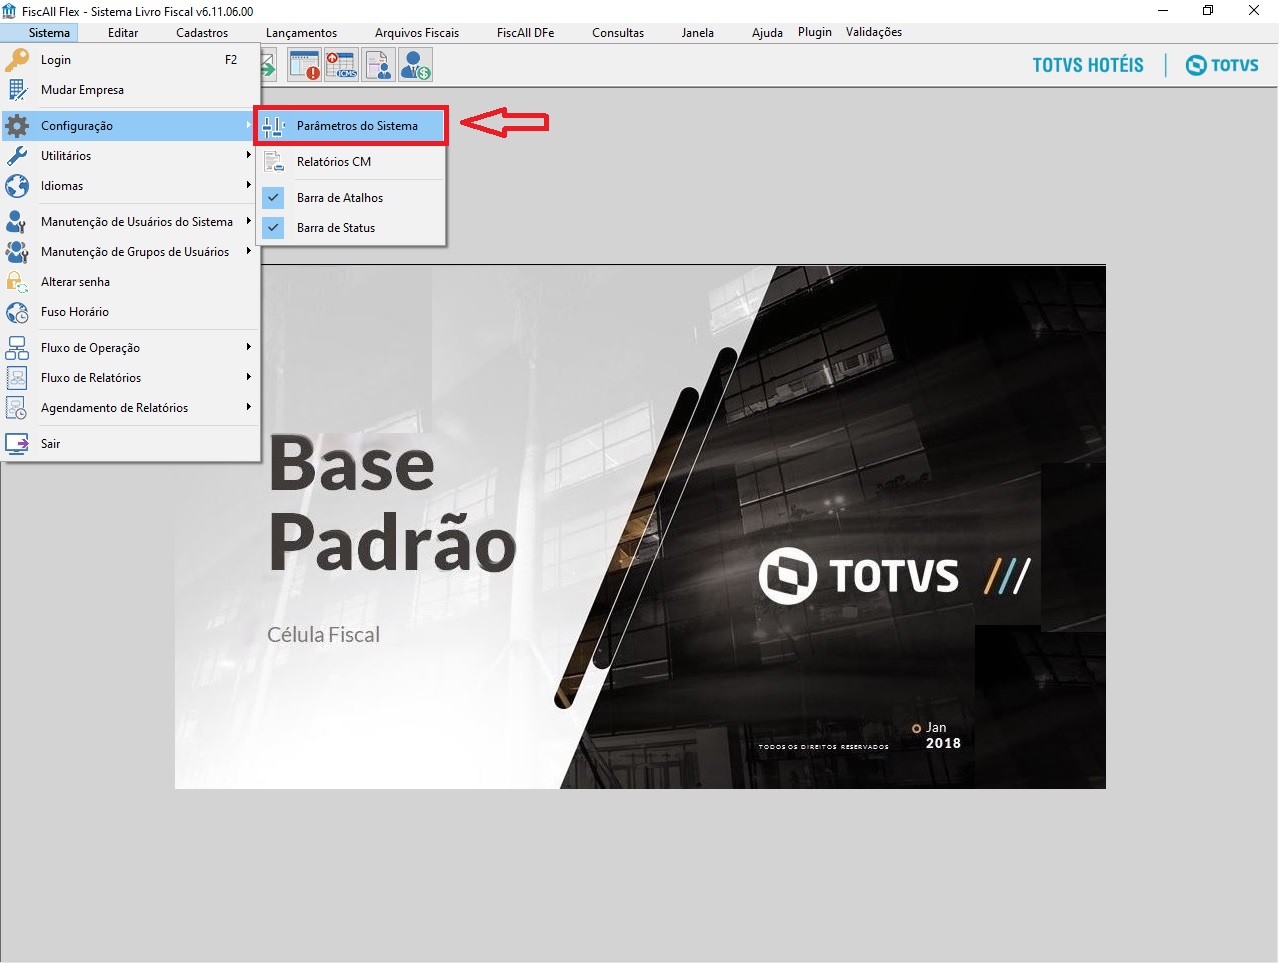
Task: Click the Login key icon
Action: point(17,60)
